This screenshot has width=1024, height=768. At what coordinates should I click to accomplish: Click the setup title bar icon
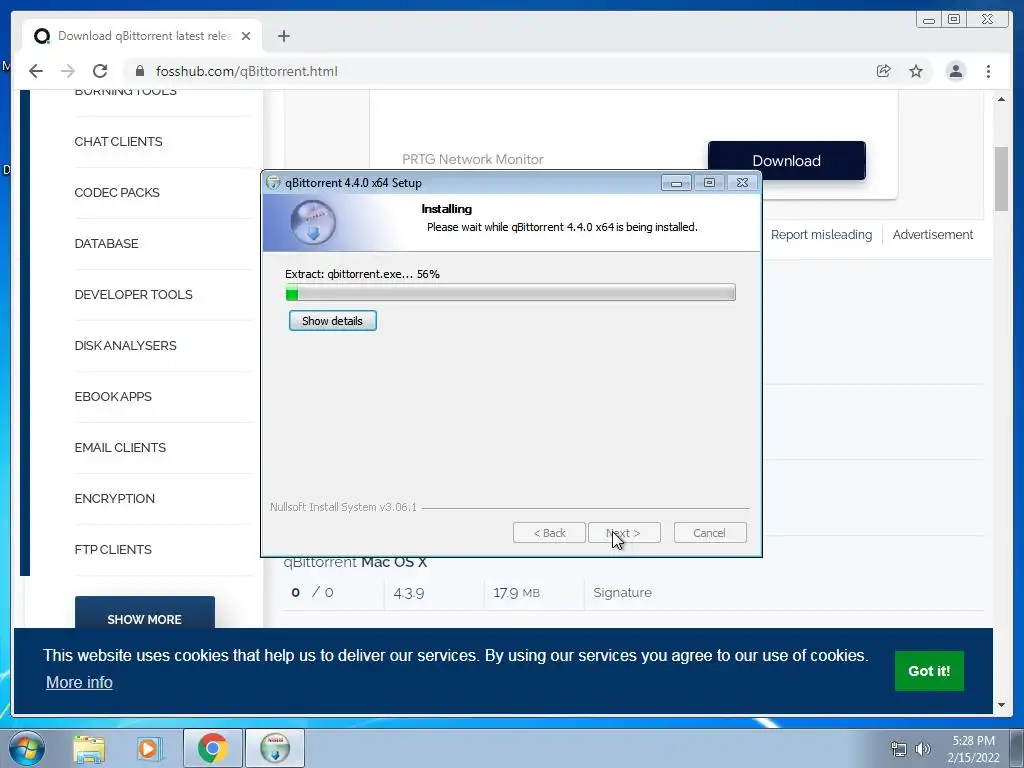[x=274, y=183]
